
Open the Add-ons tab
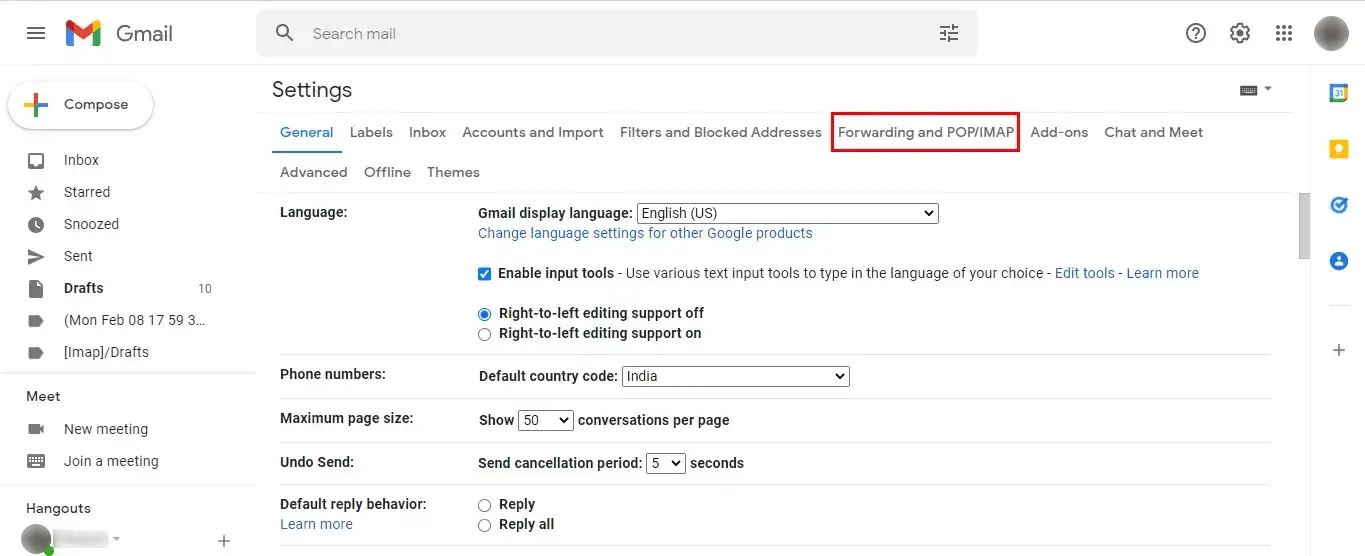[x=1059, y=132]
